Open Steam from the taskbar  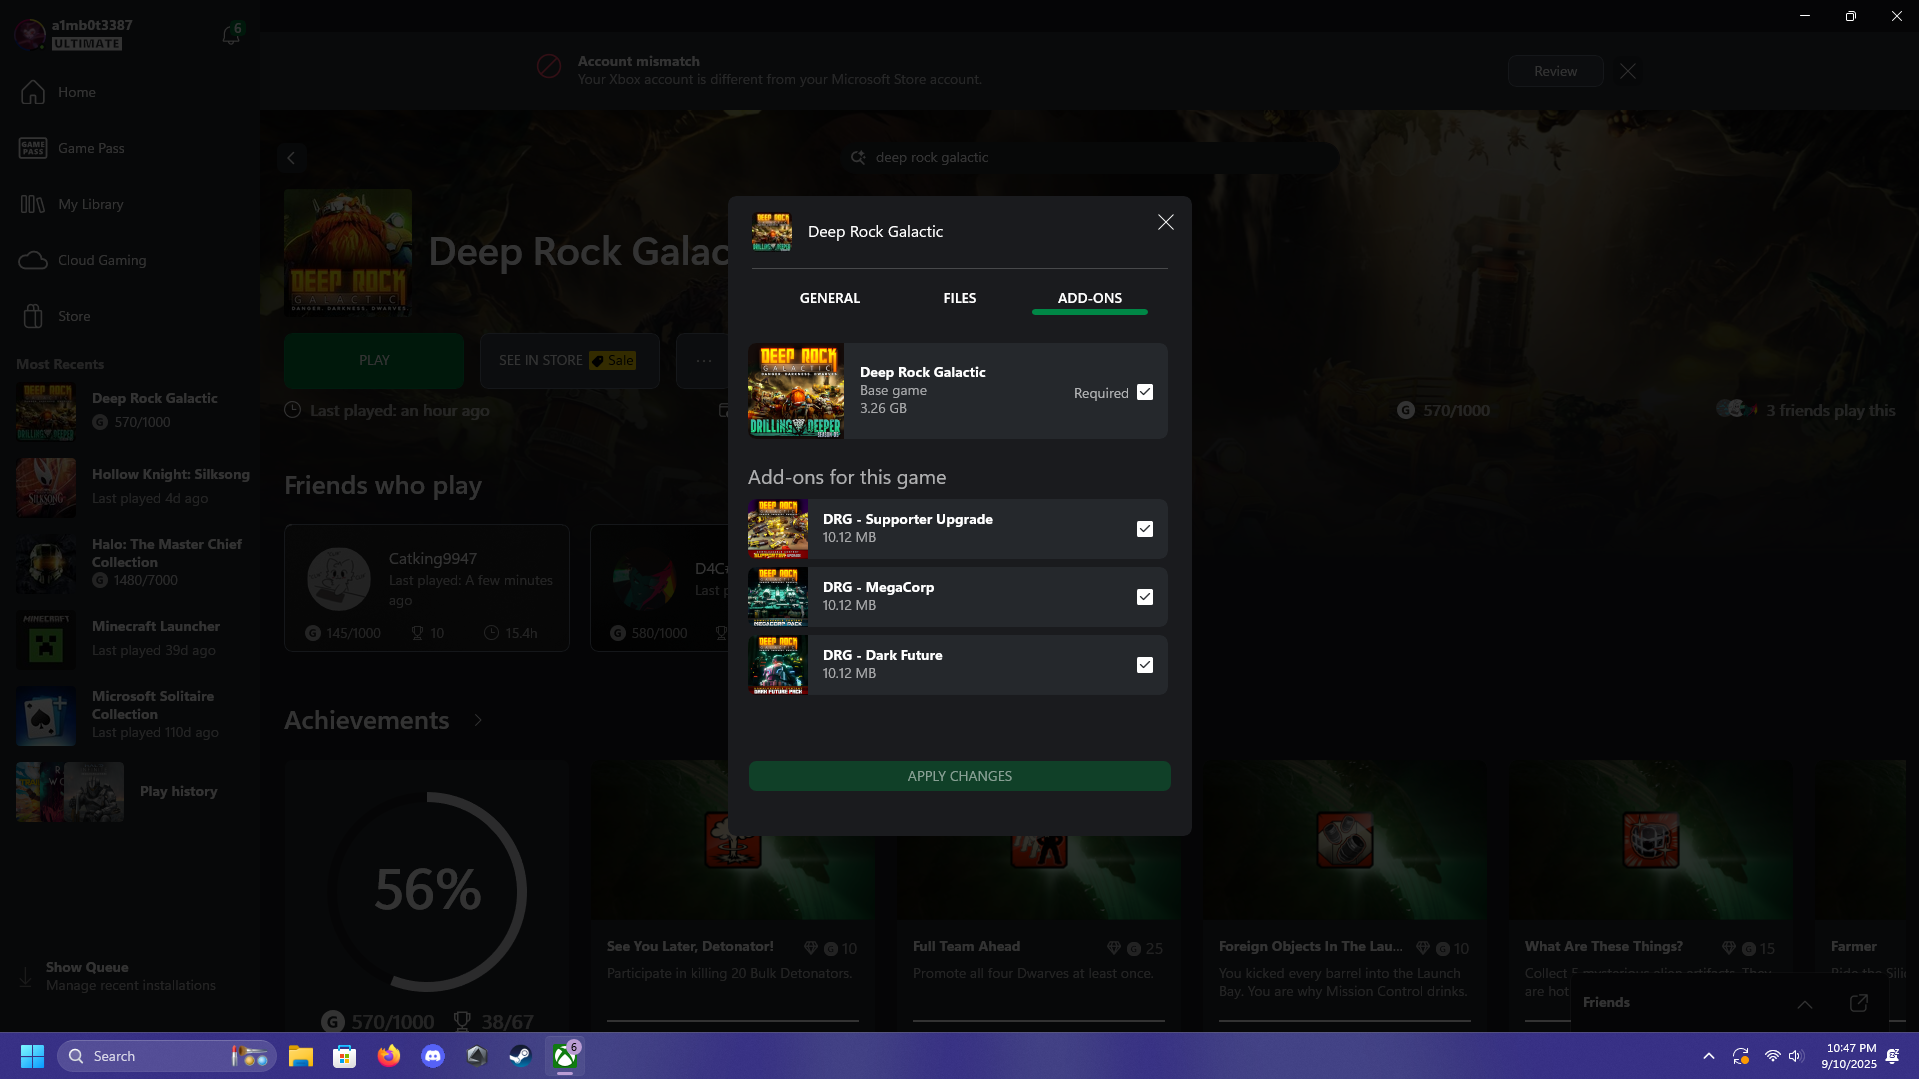(x=521, y=1056)
